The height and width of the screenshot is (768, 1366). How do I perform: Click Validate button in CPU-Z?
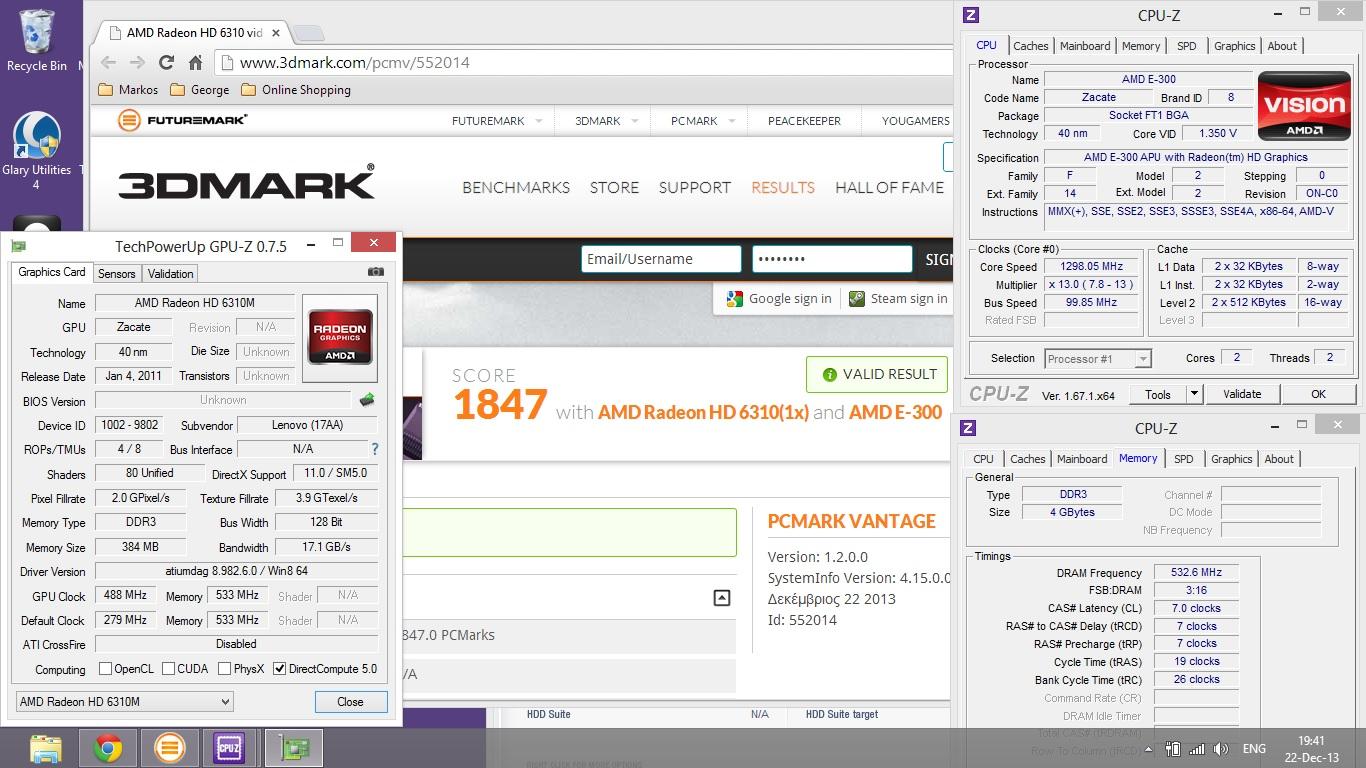pyautogui.click(x=1242, y=394)
